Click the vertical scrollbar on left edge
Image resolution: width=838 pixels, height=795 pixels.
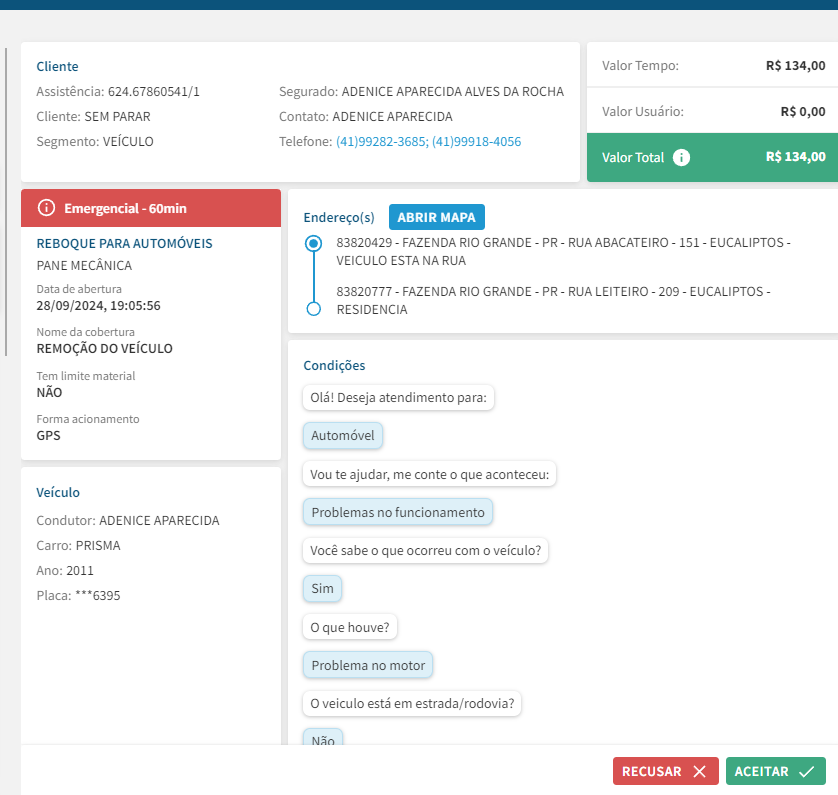pyautogui.click(x=6, y=200)
